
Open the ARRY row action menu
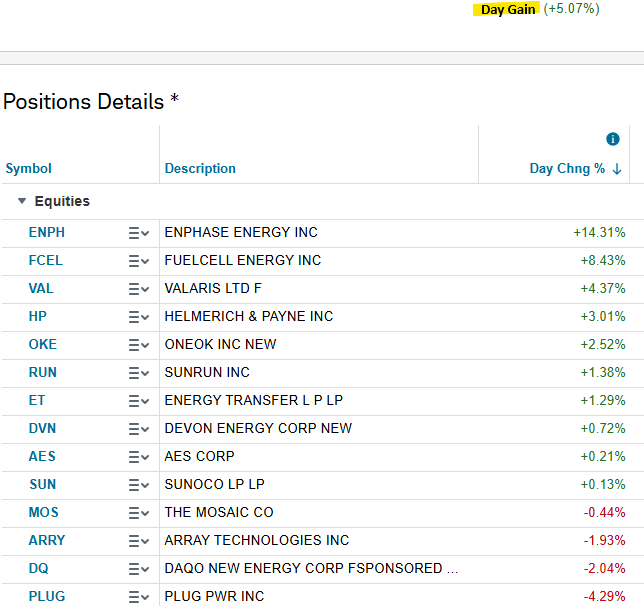pyautogui.click(x=138, y=541)
